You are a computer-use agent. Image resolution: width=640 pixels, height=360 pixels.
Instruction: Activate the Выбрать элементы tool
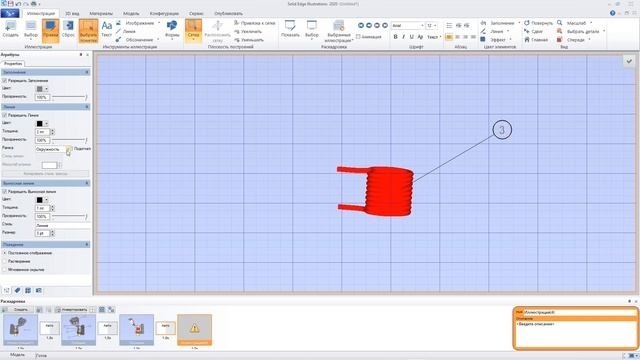click(x=88, y=31)
